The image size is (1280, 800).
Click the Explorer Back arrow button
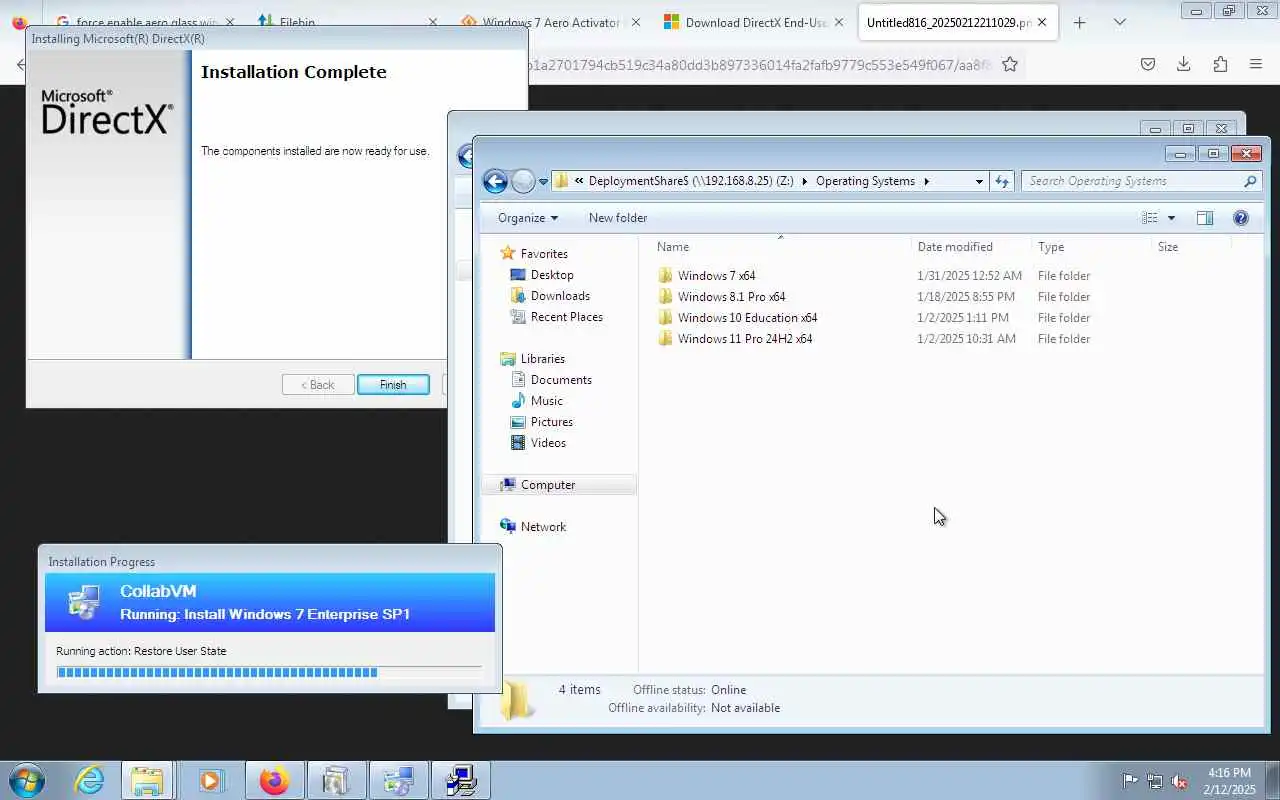click(495, 181)
